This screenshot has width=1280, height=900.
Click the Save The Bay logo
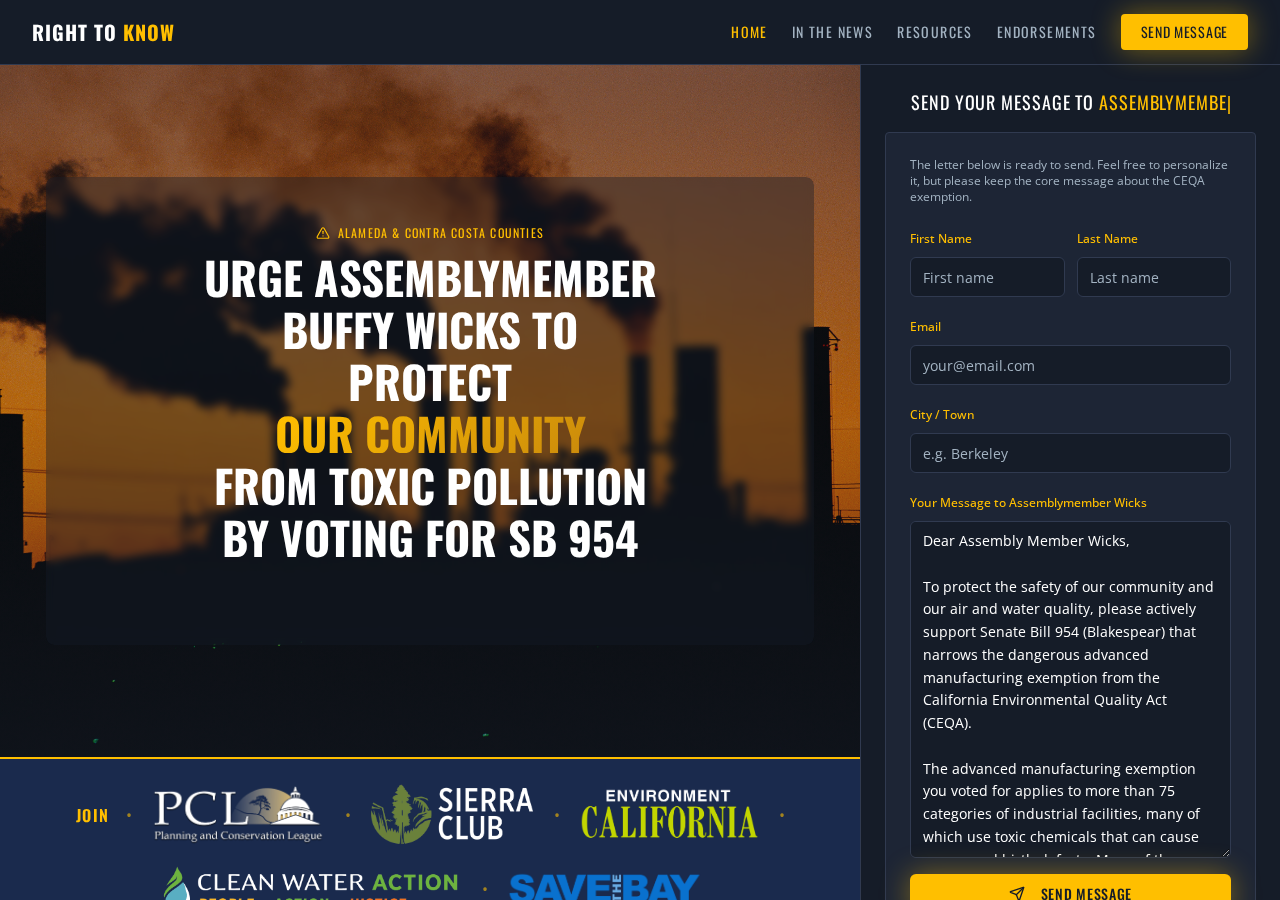click(604, 886)
